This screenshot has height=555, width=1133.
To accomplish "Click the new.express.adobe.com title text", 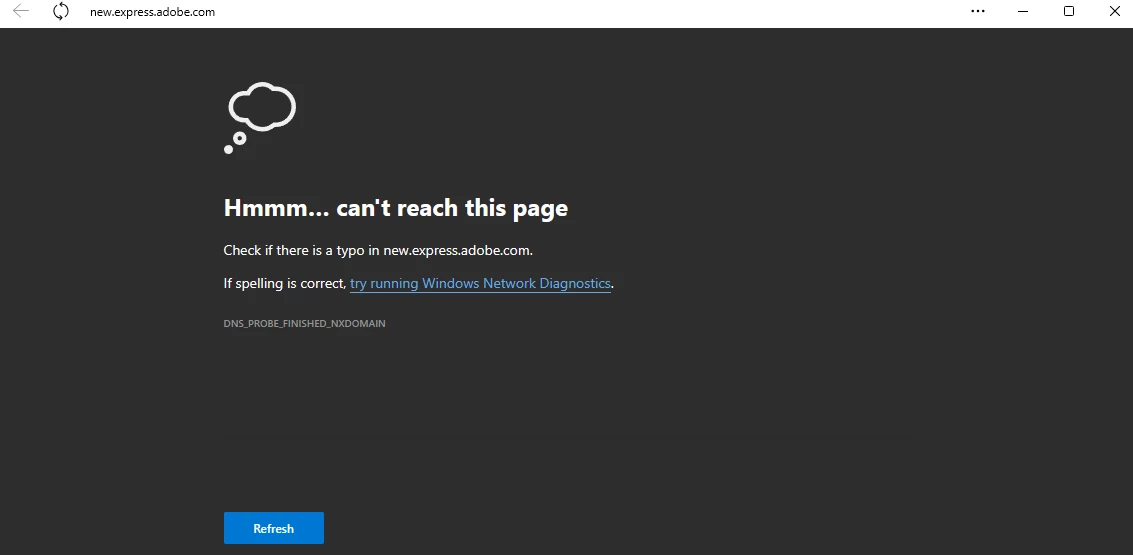I will pos(152,12).
